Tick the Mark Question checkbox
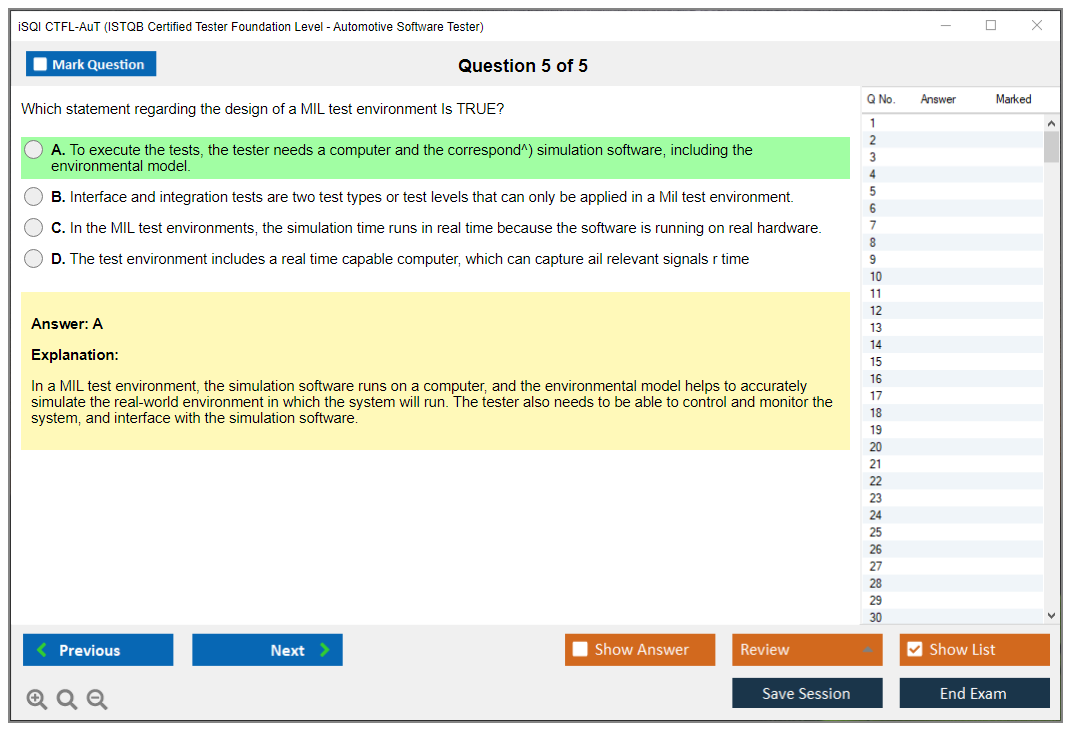 [41, 65]
